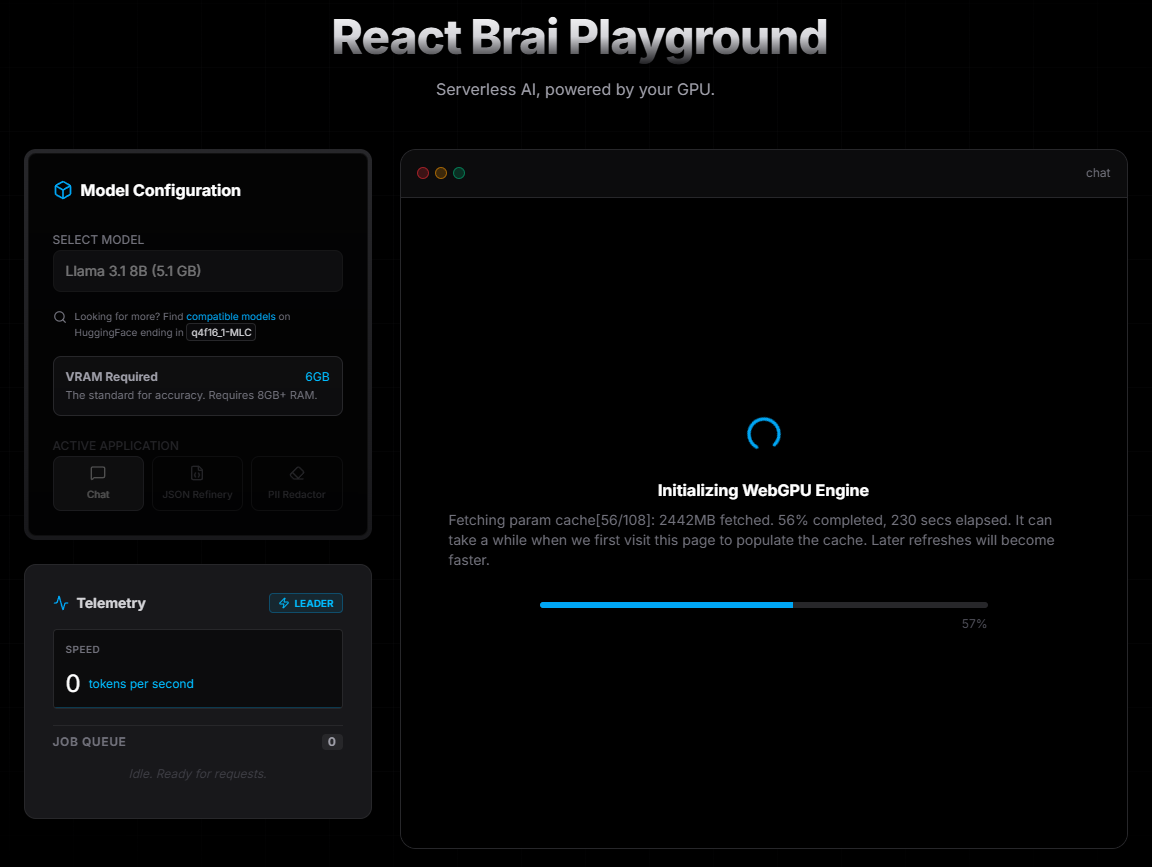The width and height of the screenshot is (1152, 867).
Task: Click the model download progress bar
Action: pos(763,604)
